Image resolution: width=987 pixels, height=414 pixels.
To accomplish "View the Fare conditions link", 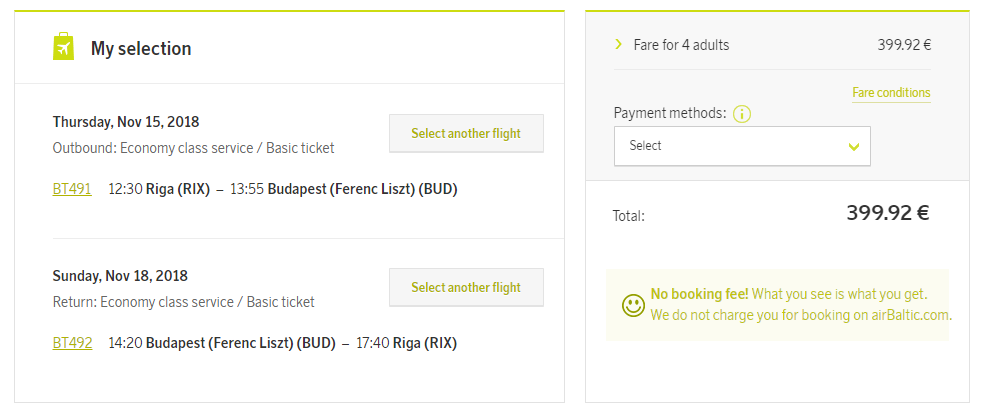I will click(x=891, y=93).
